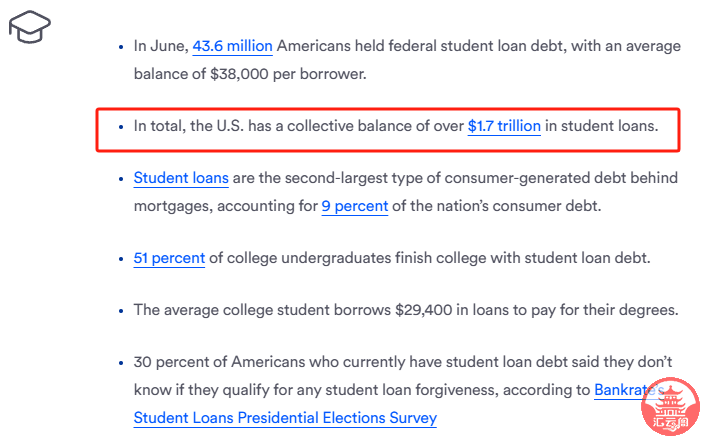Click the $29,400 amount in text
The image size is (705, 441).
click(424, 310)
